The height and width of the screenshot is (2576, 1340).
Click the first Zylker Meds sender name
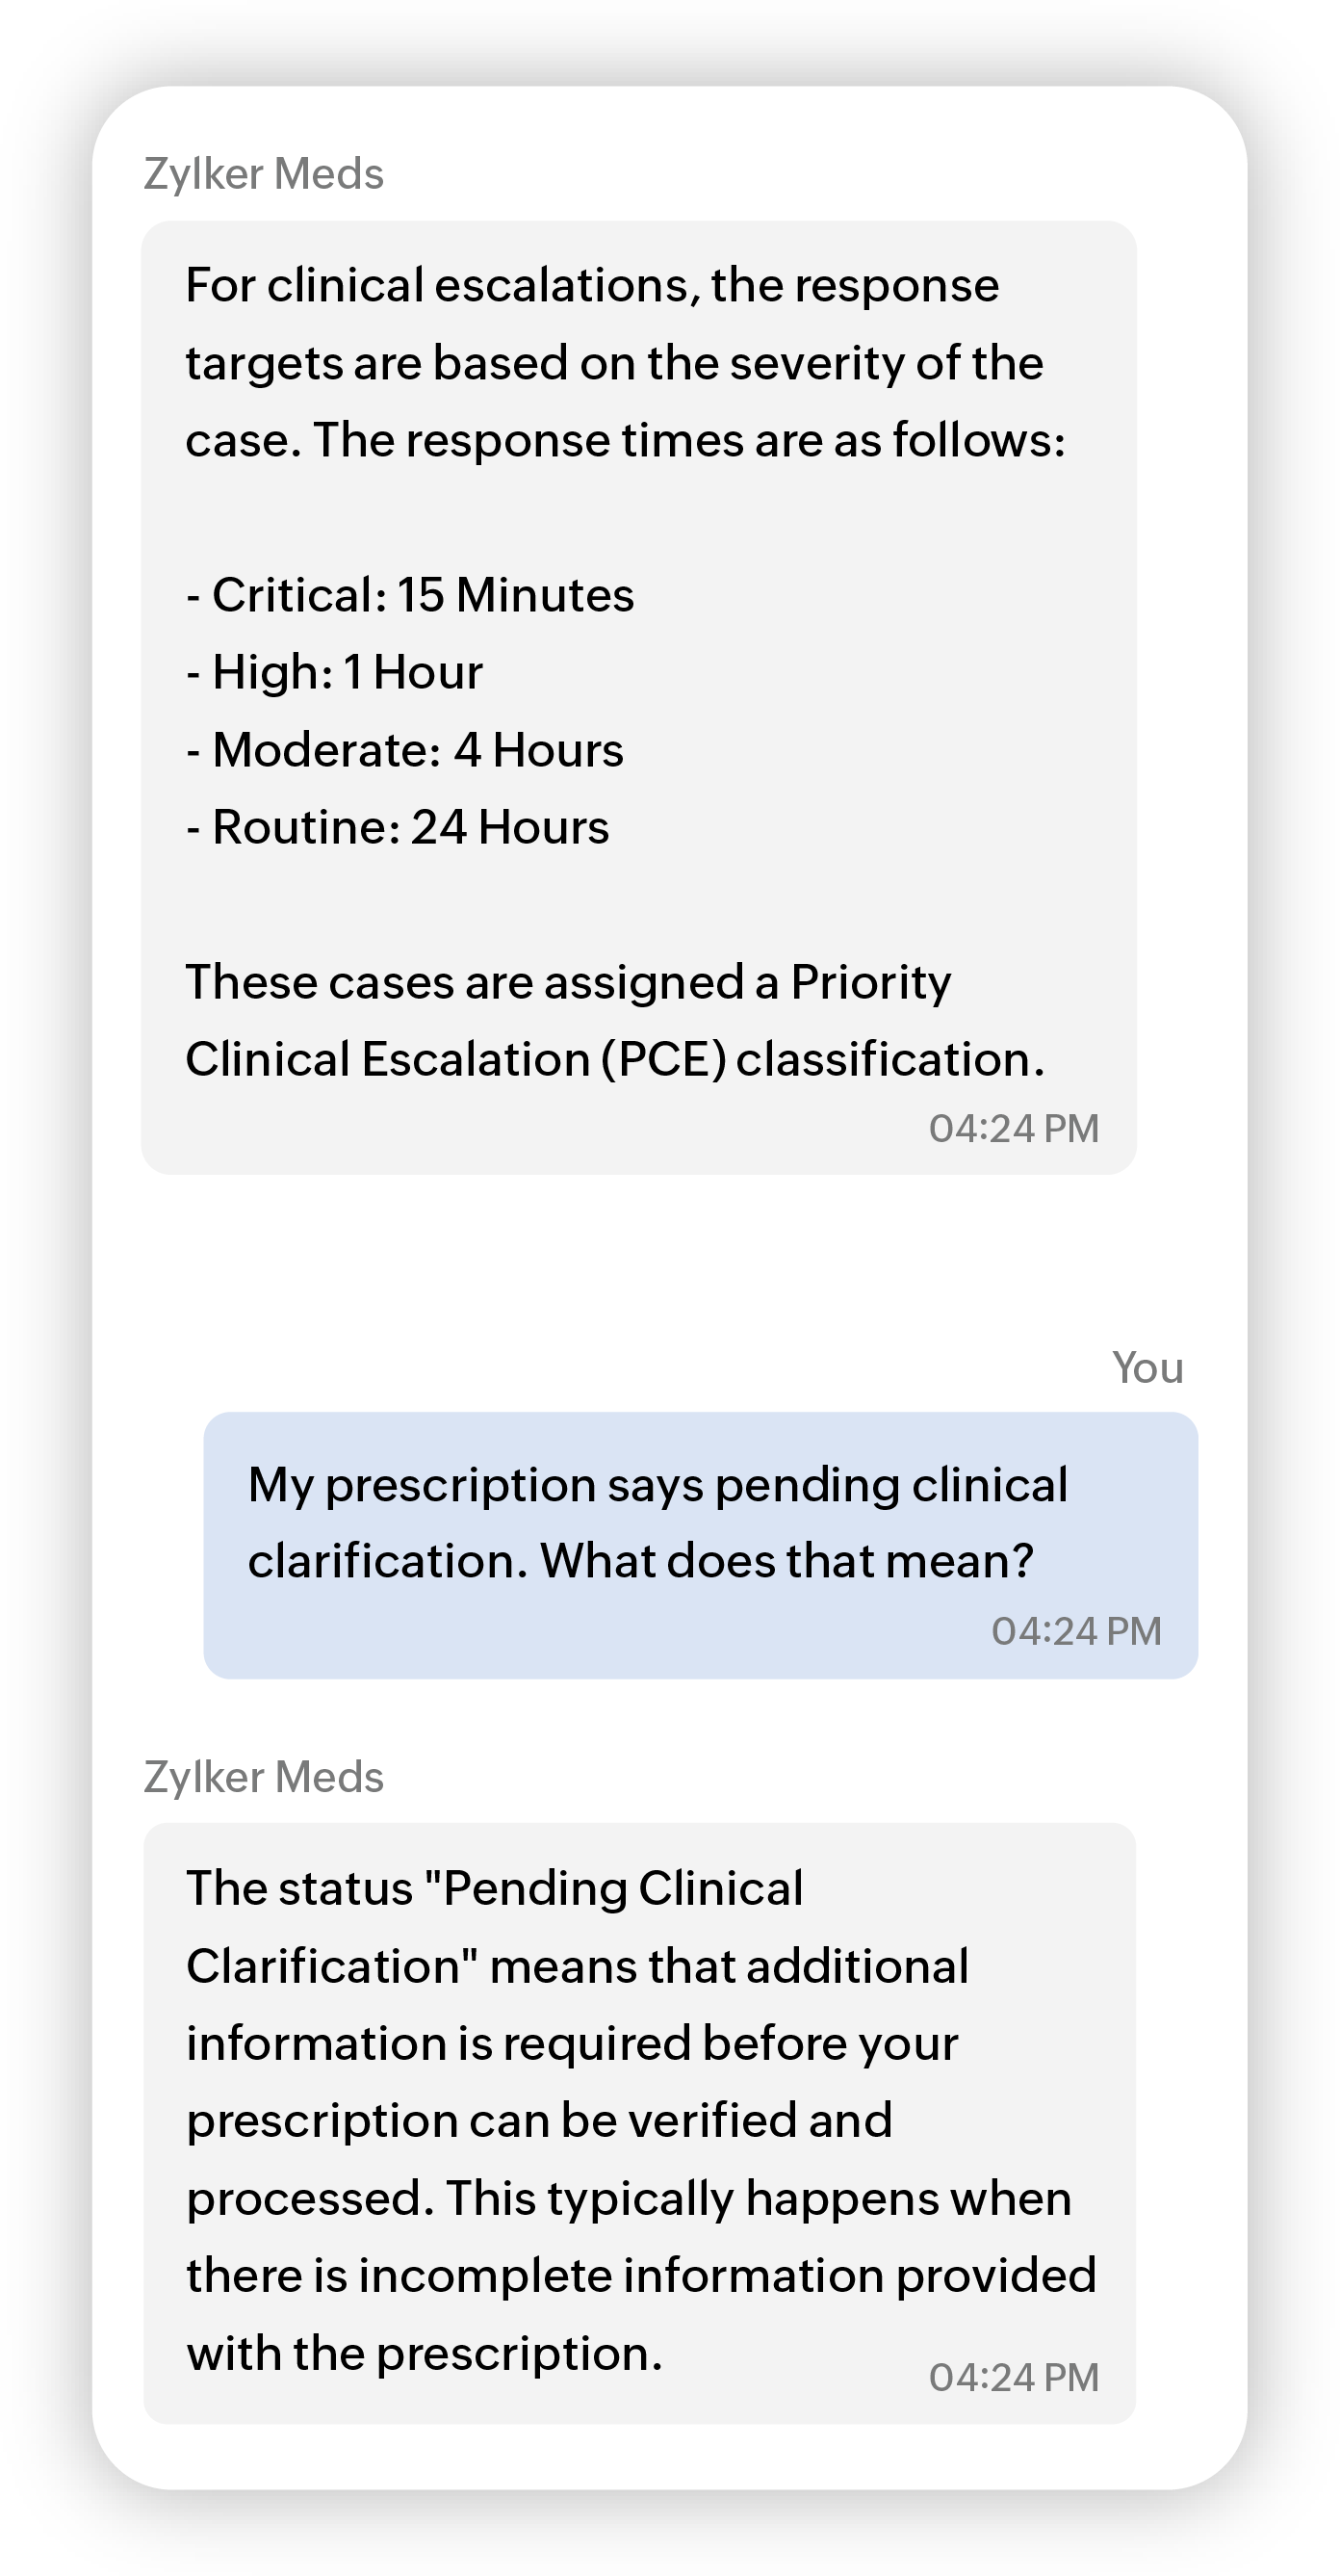tap(264, 174)
